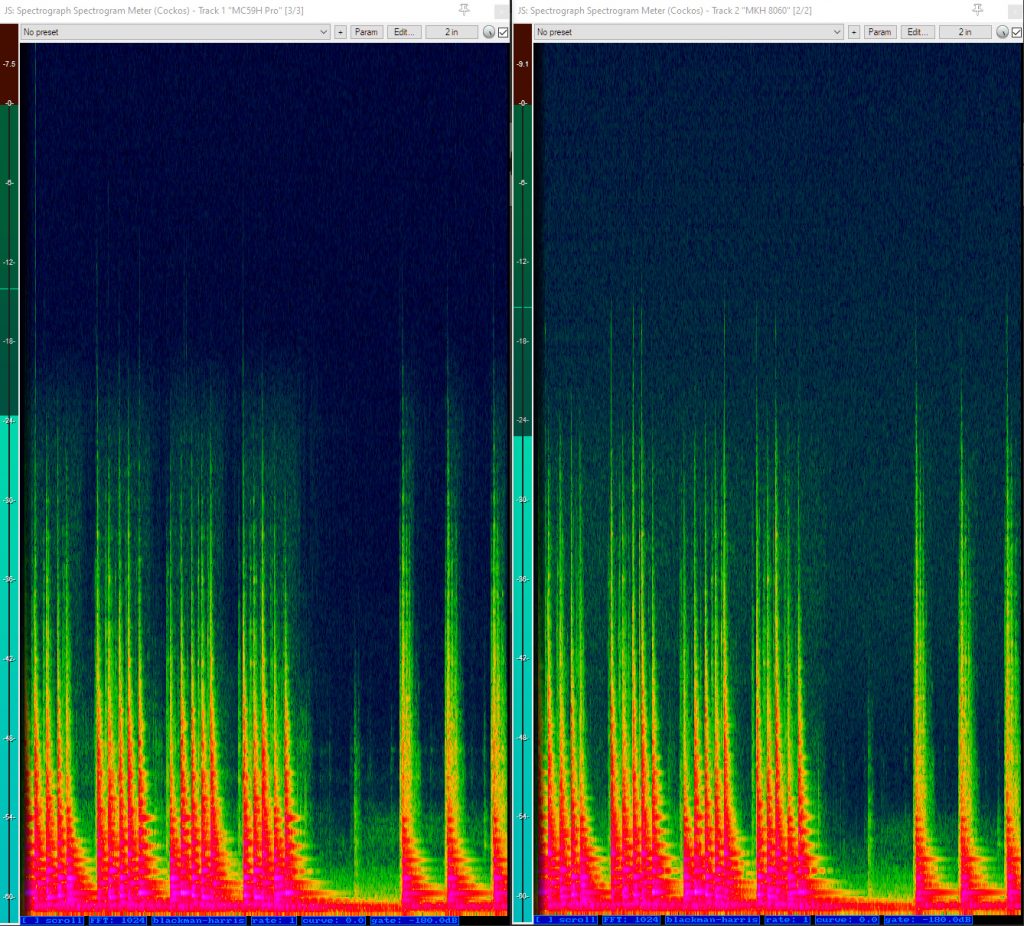This screenshot has height=926, width=1024.
Task: Open the Track 2 'No preset' dropdown
Action: pos(689,32)
